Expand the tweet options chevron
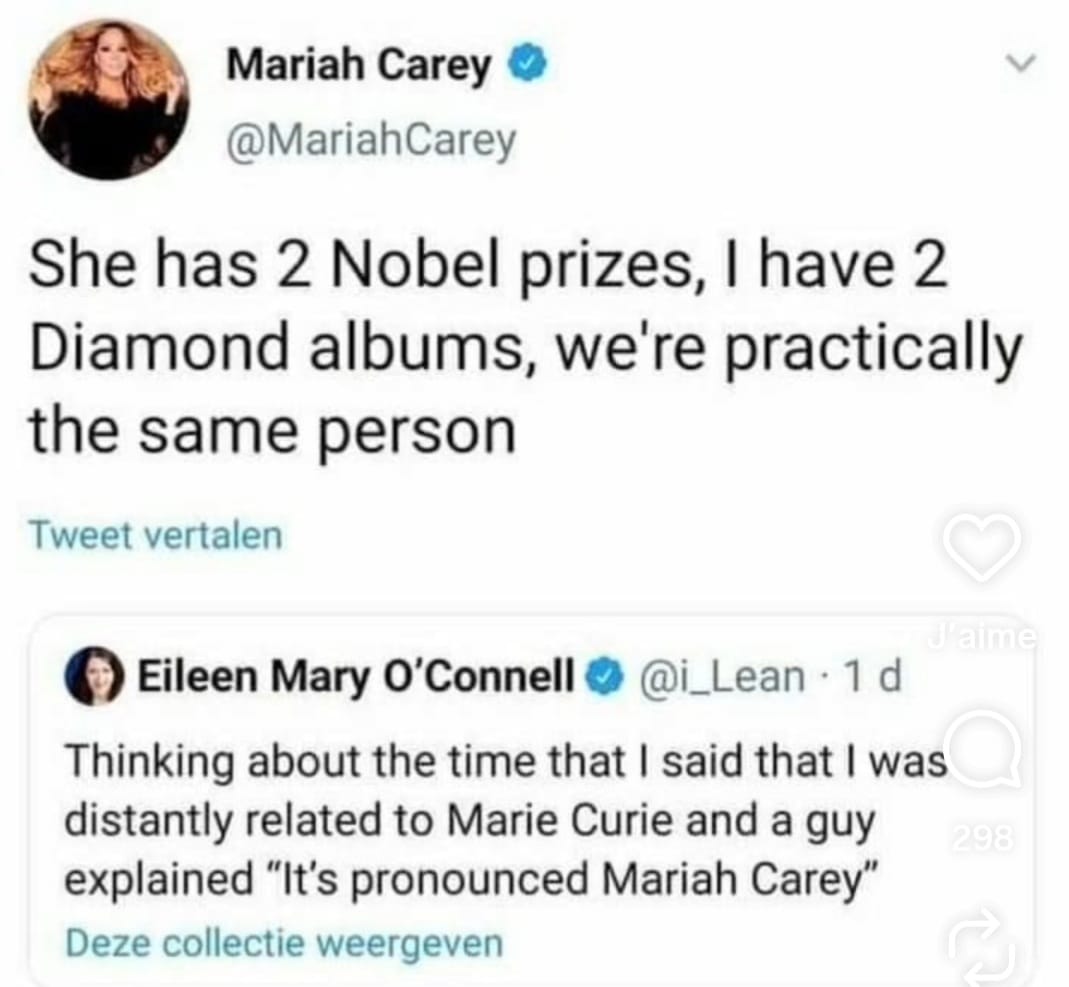This screenshot has height=987, width=1069. (1020, 61)
